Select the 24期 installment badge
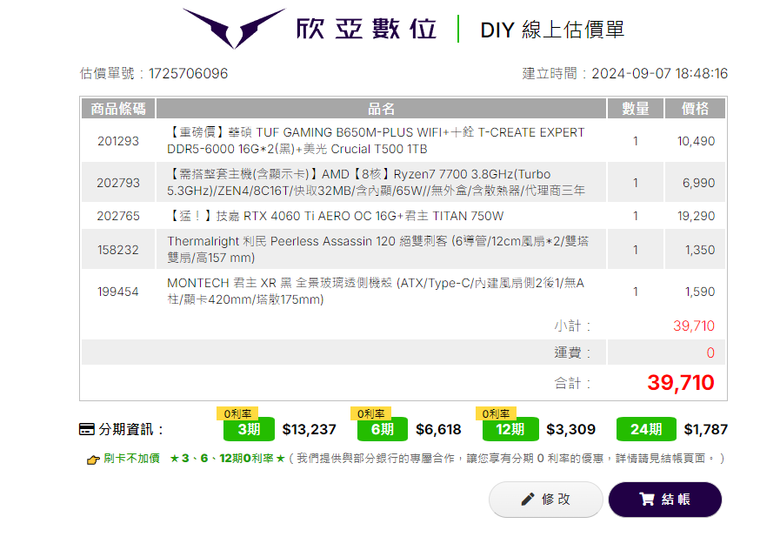Viewport: 780px width, 537px height. point(646,429)
